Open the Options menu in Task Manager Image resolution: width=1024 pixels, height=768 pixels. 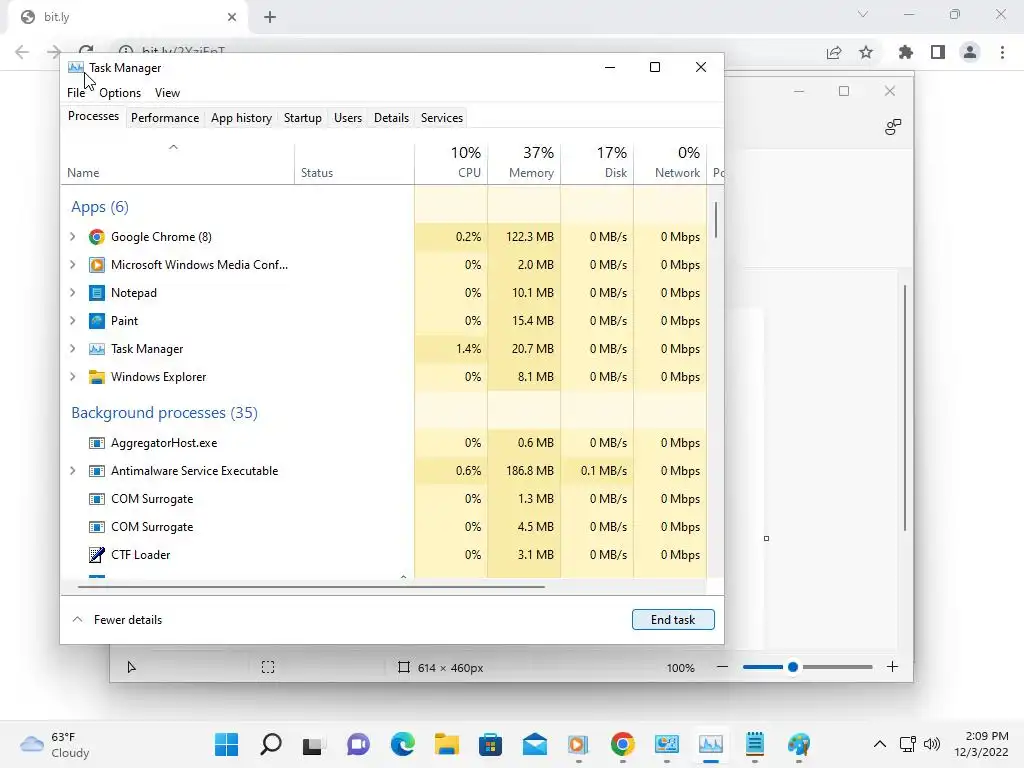[120, 93]
